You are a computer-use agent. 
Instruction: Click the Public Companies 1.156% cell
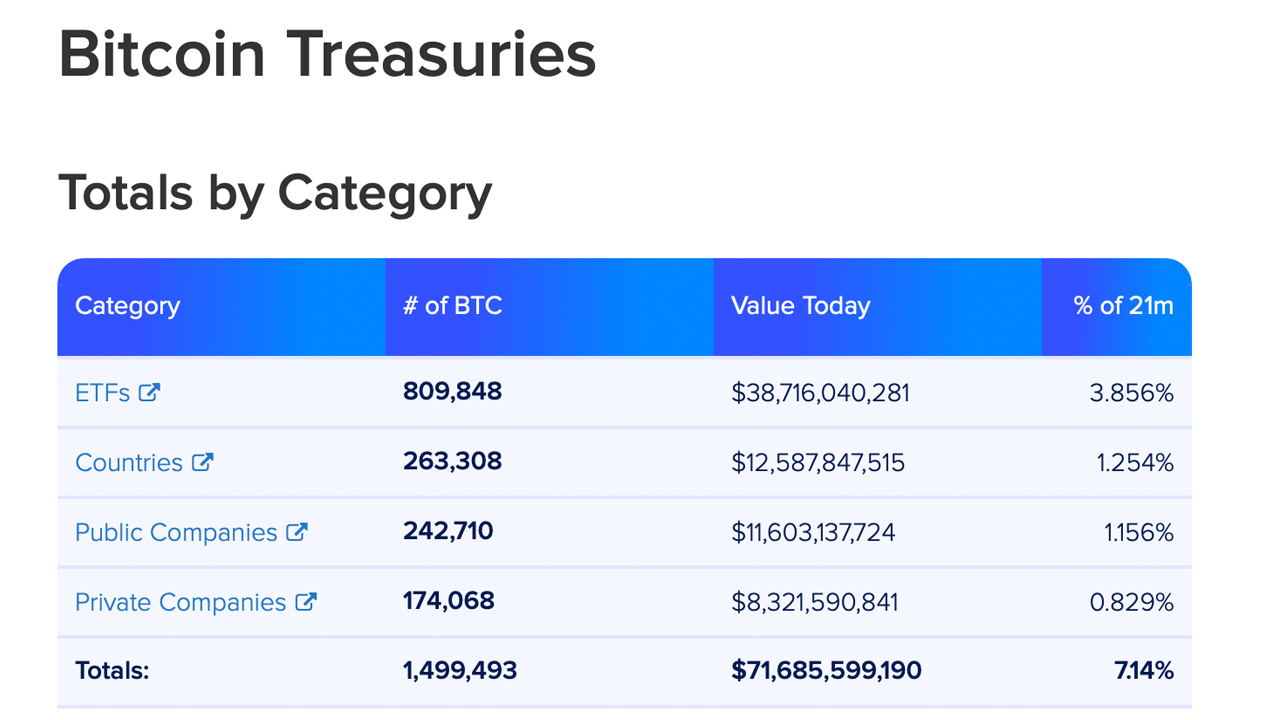pyautogui.click(x=1138, y=533)
